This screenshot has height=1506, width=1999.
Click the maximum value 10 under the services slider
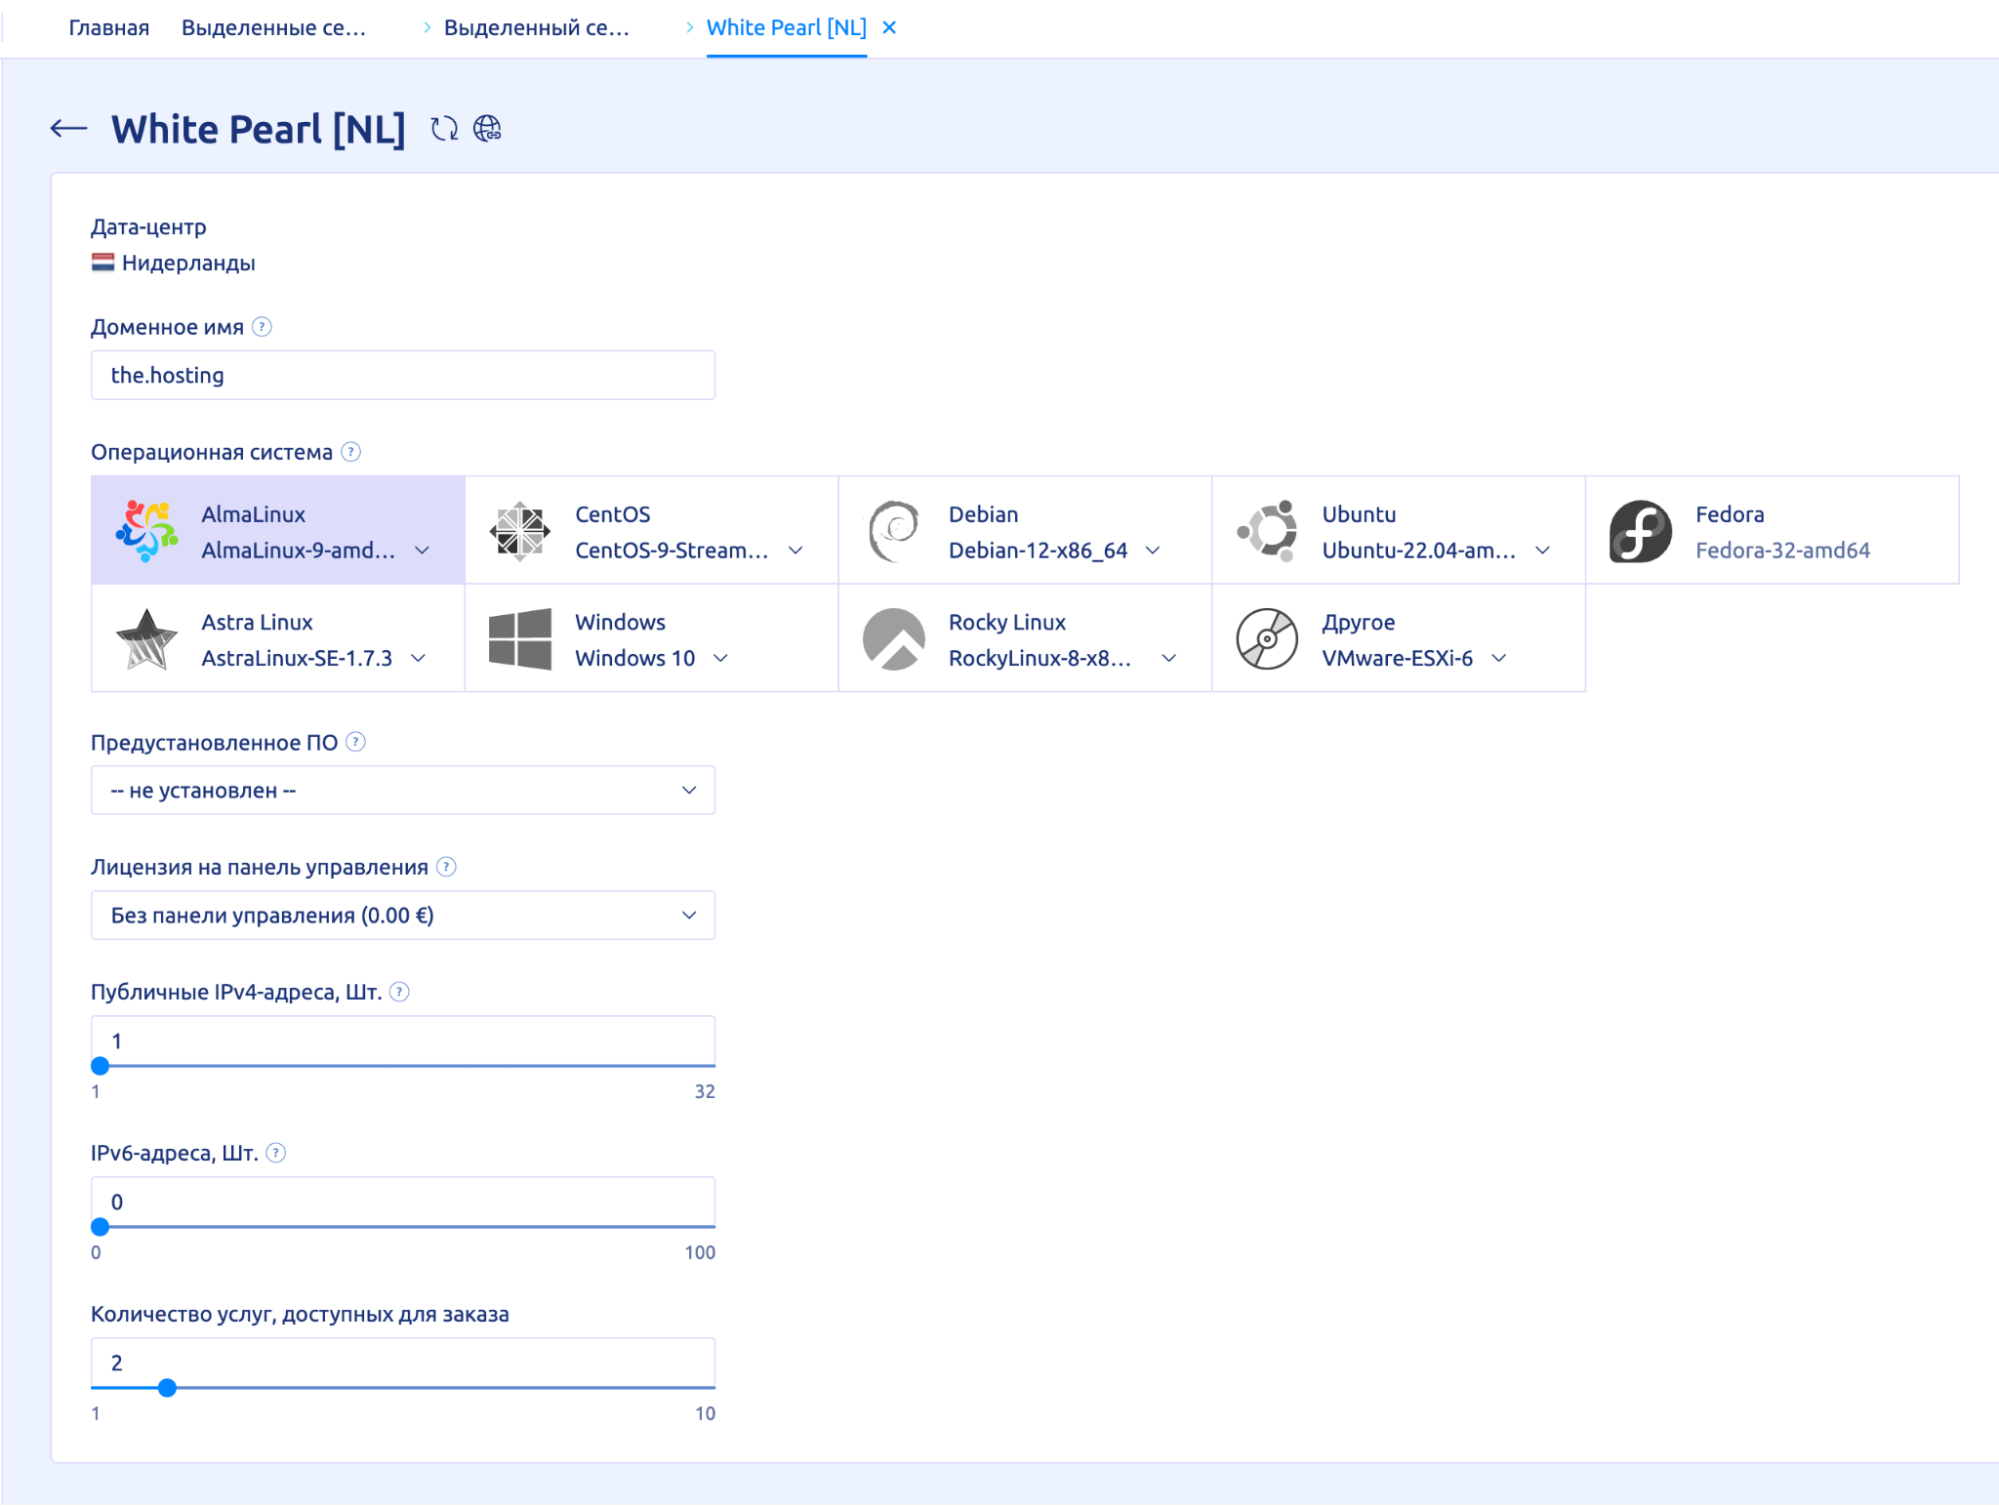pyautogui.click(x=705, y=1414)
